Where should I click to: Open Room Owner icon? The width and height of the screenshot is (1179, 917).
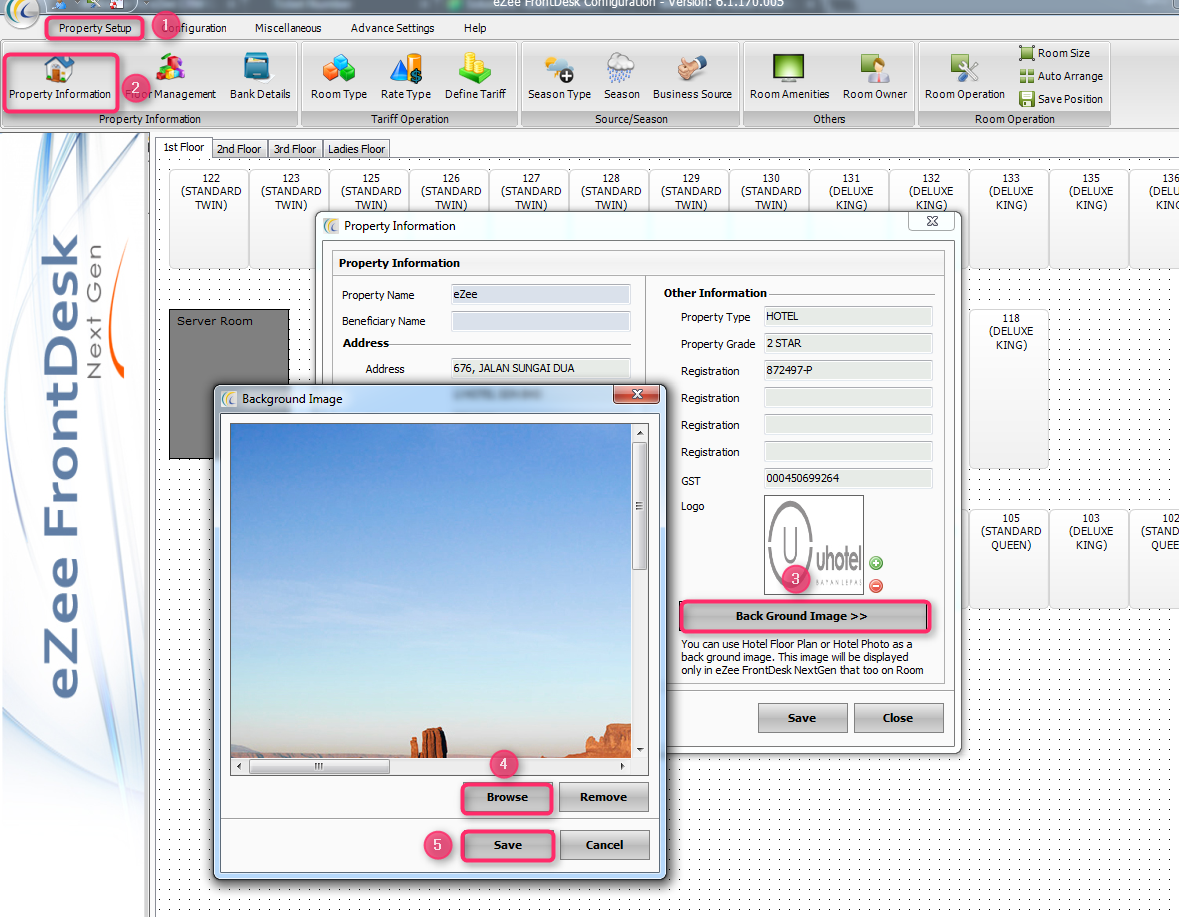coord(874,78)
